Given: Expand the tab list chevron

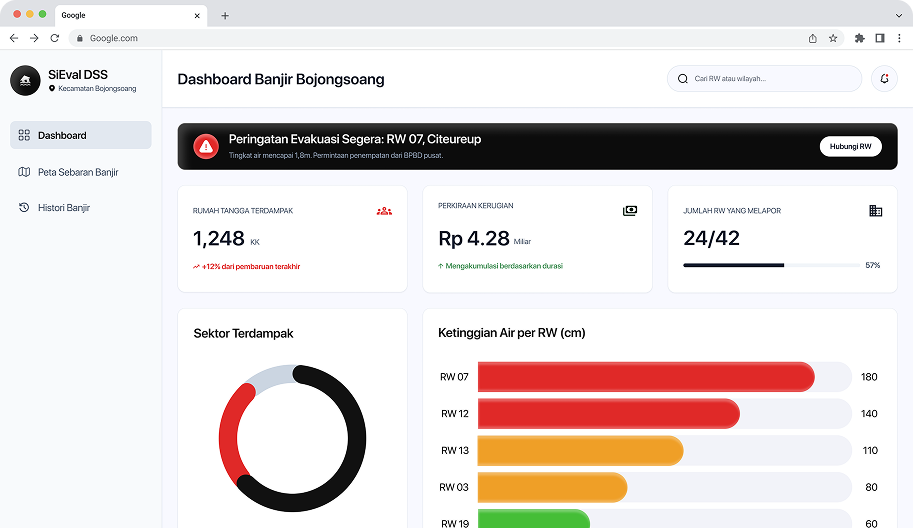Looking at the screenshot, I should [899, 16].
